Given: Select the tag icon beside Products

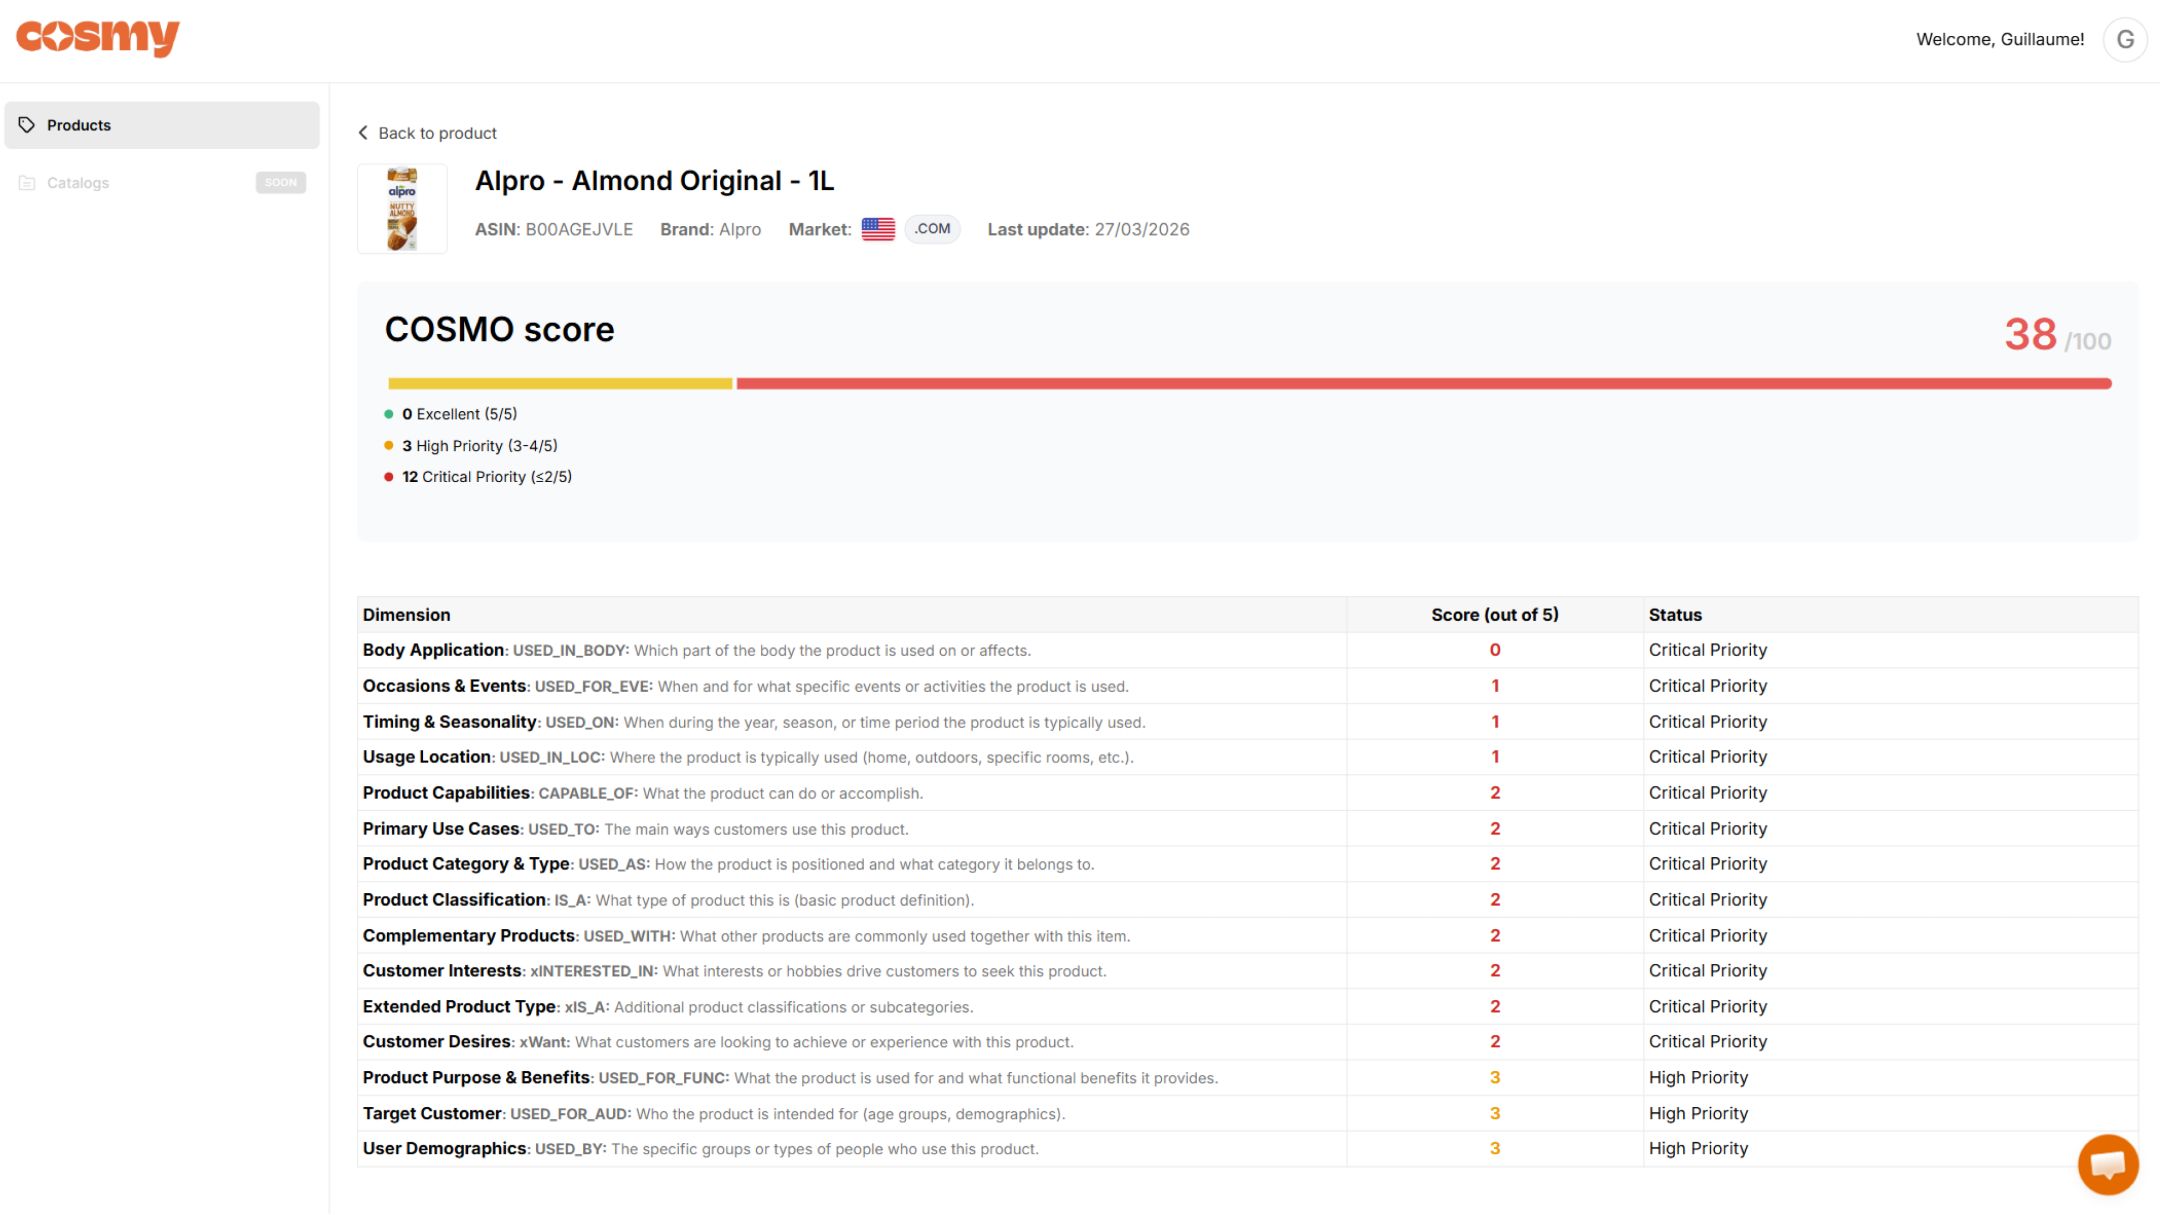Looking at the screenshot, I should 28,124.
